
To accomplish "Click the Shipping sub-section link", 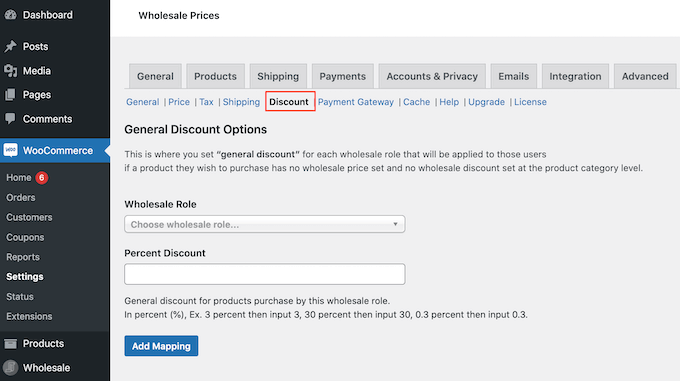I will (x=241, y=102).
